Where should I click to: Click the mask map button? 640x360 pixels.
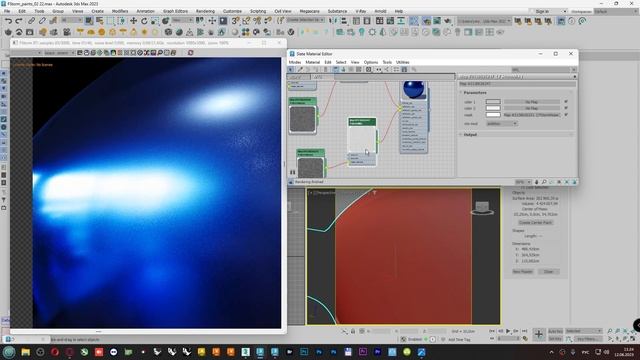click(x=531, y=115)
